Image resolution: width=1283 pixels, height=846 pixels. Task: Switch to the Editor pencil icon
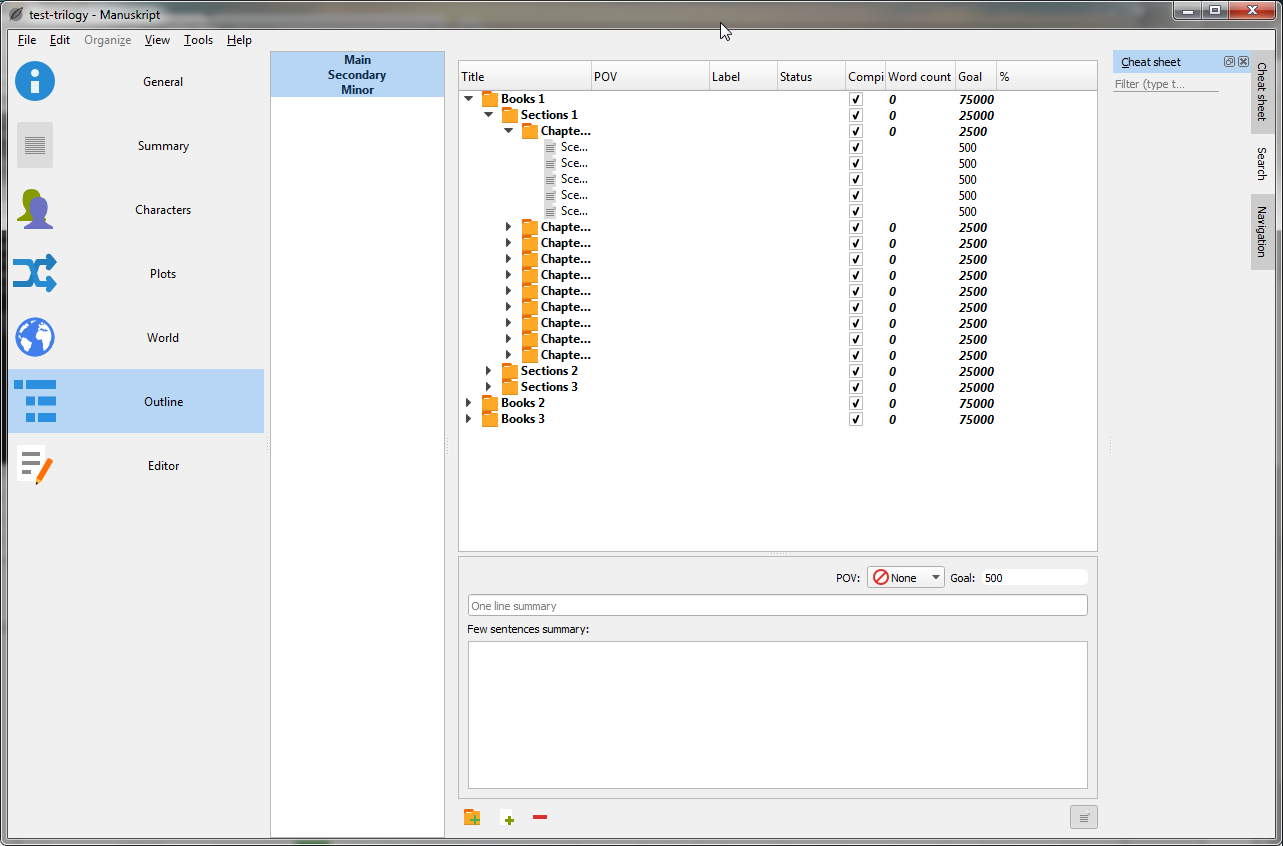pos(34,465)
